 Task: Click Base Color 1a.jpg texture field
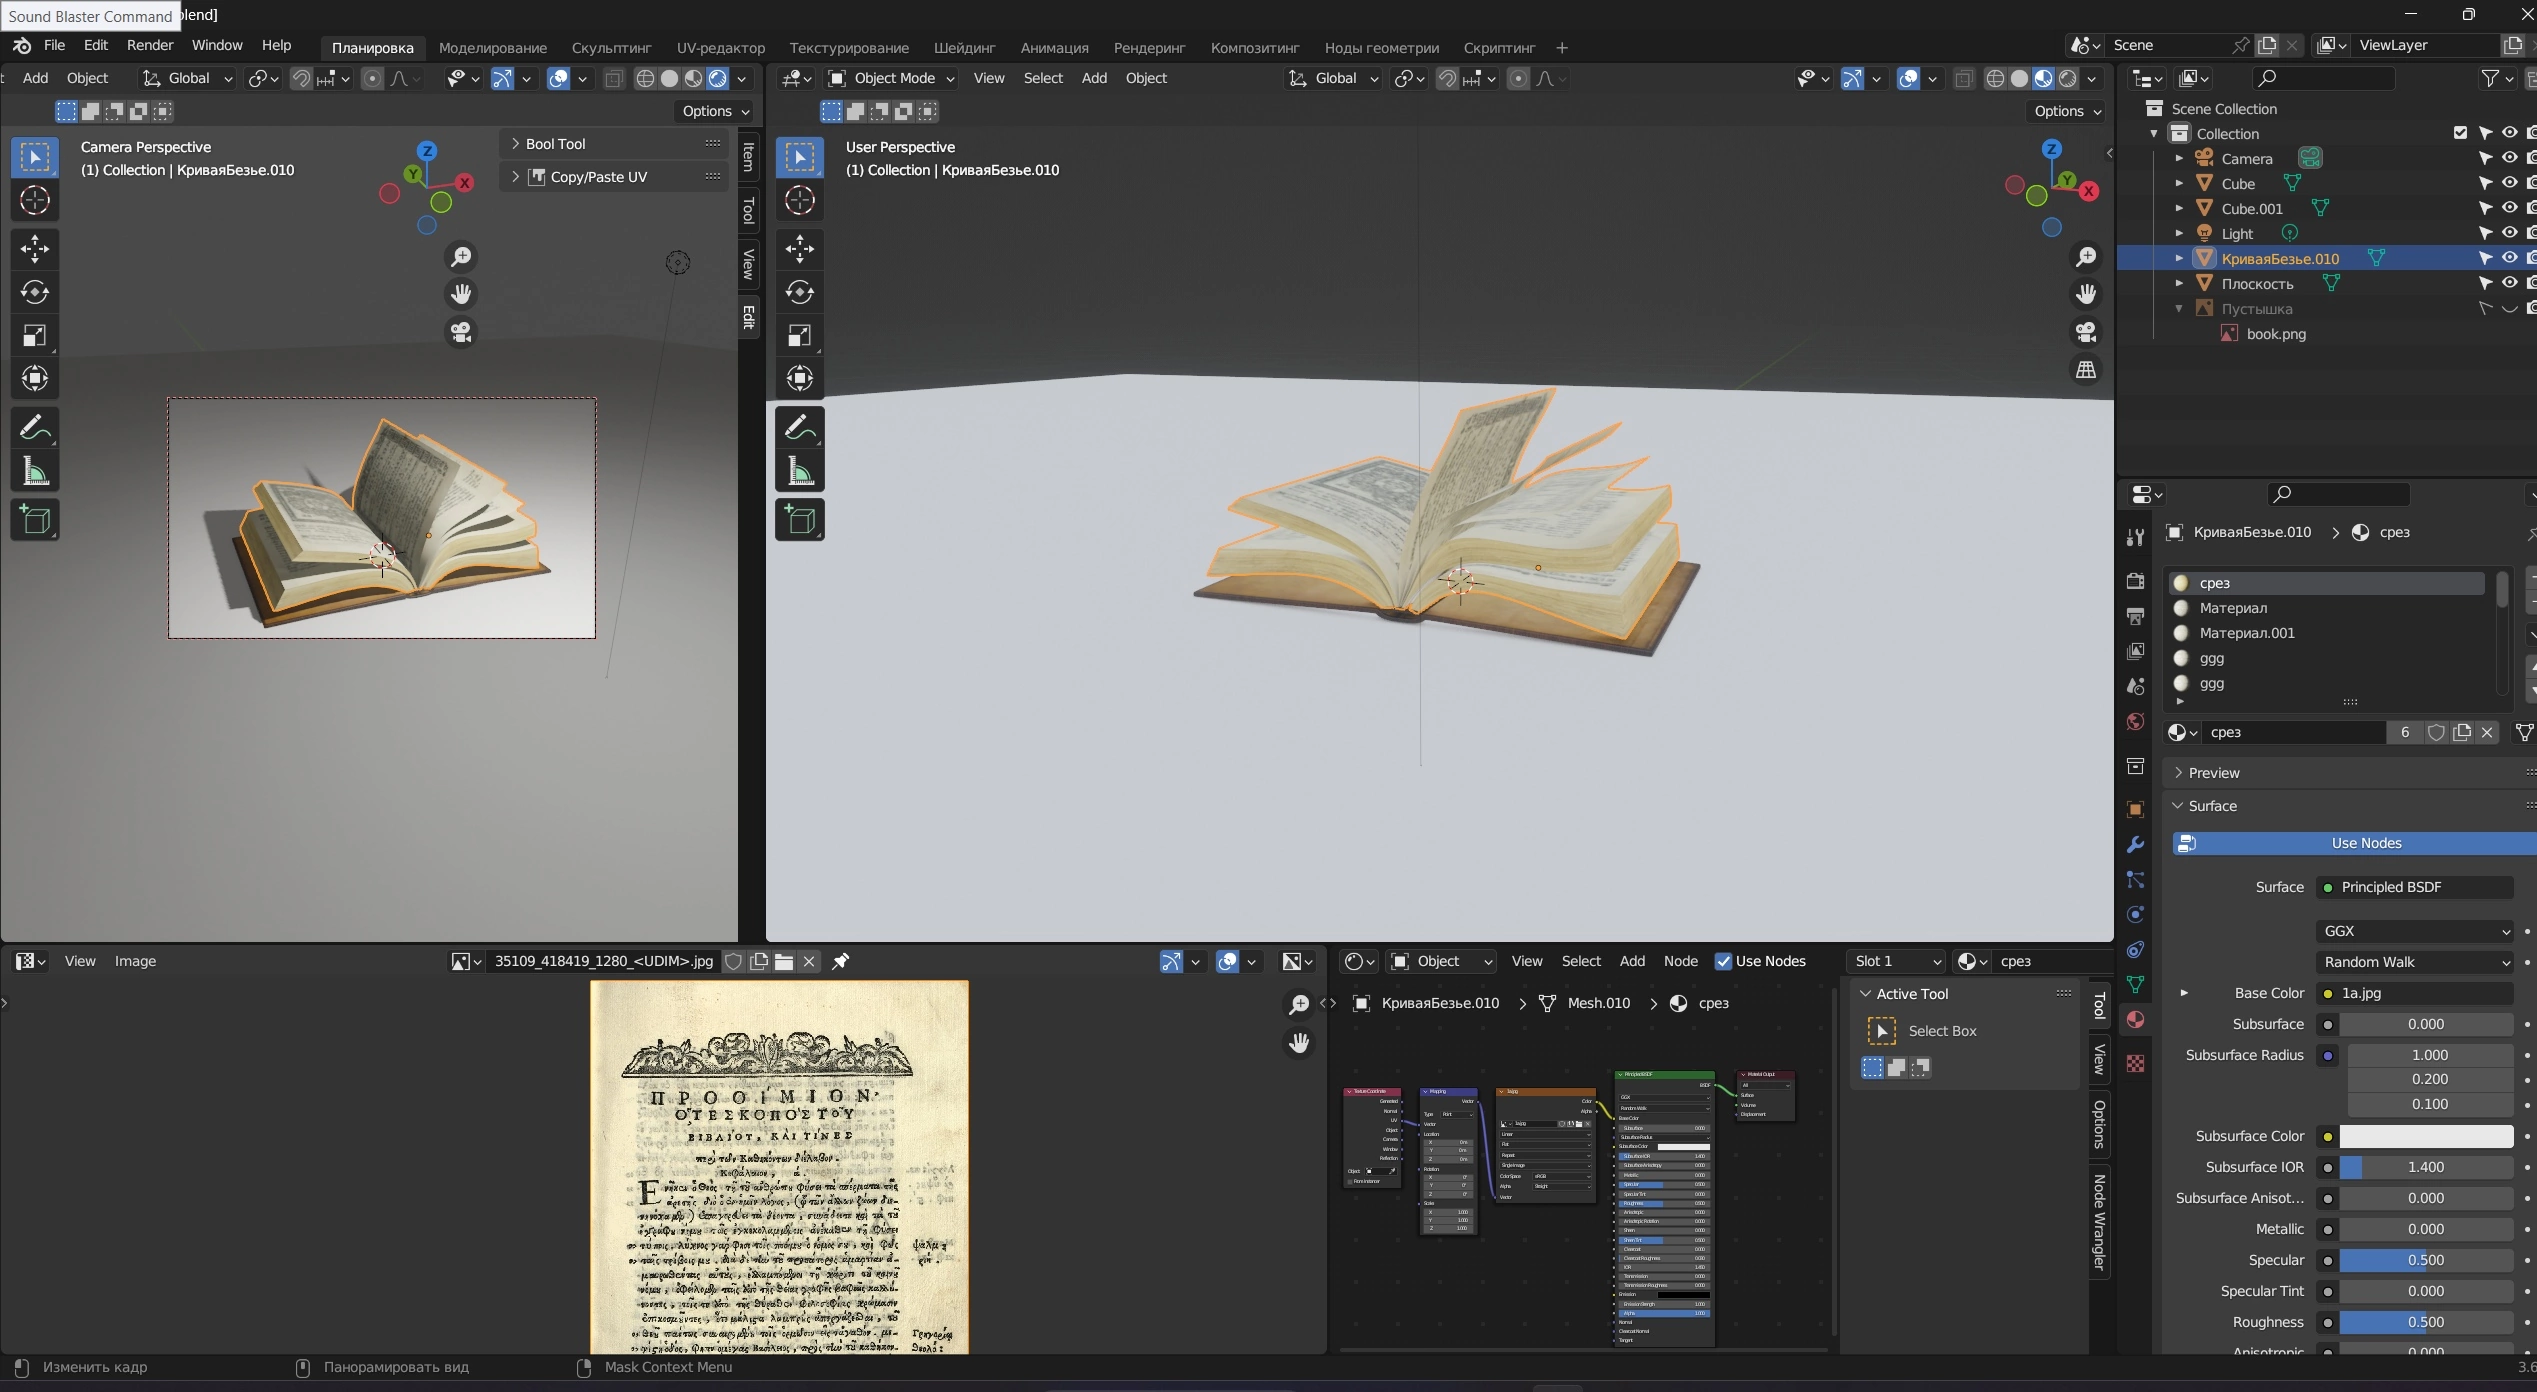[2414, 993]
